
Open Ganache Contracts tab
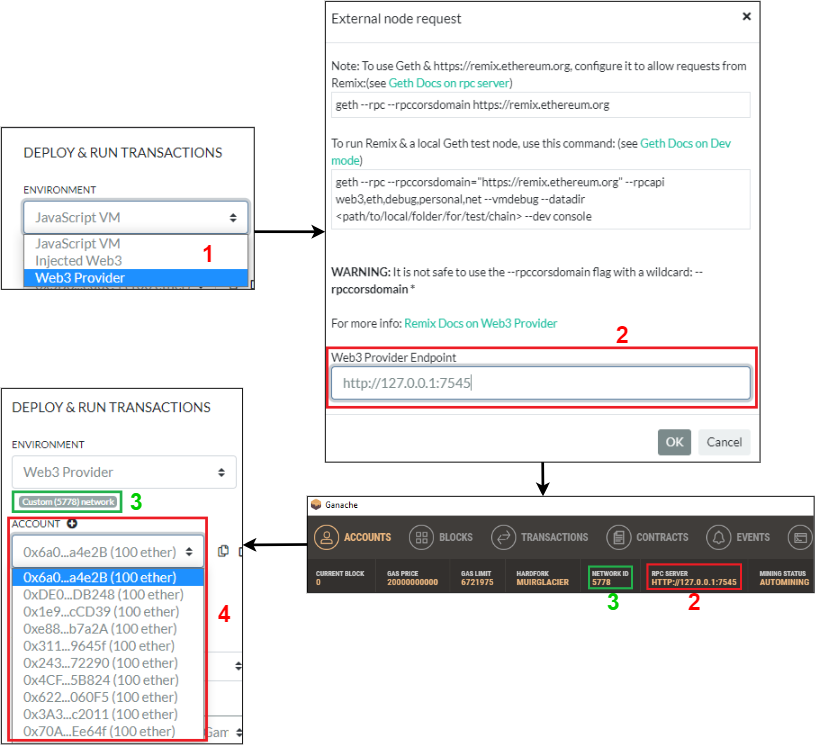click(x=647, y=537)
